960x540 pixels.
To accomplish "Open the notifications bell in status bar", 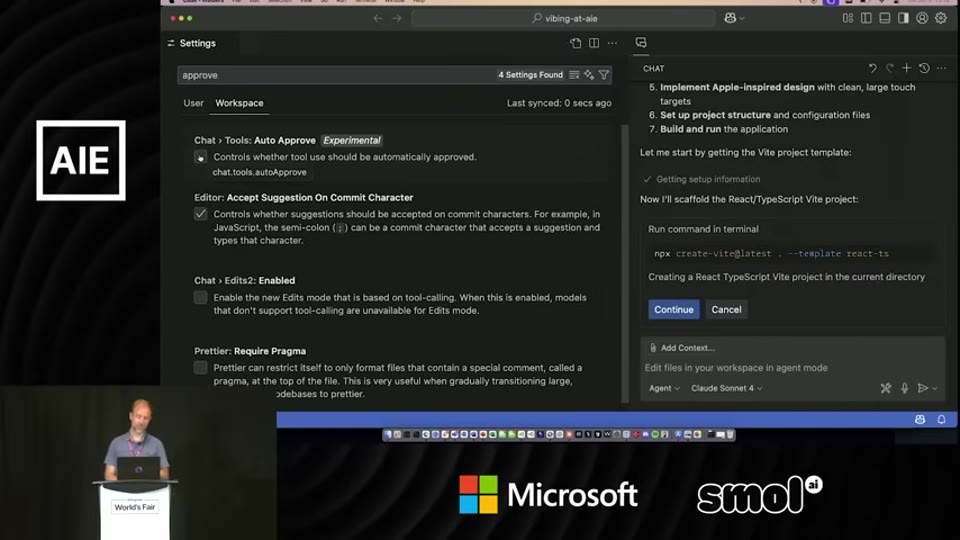I will (942, 419).
